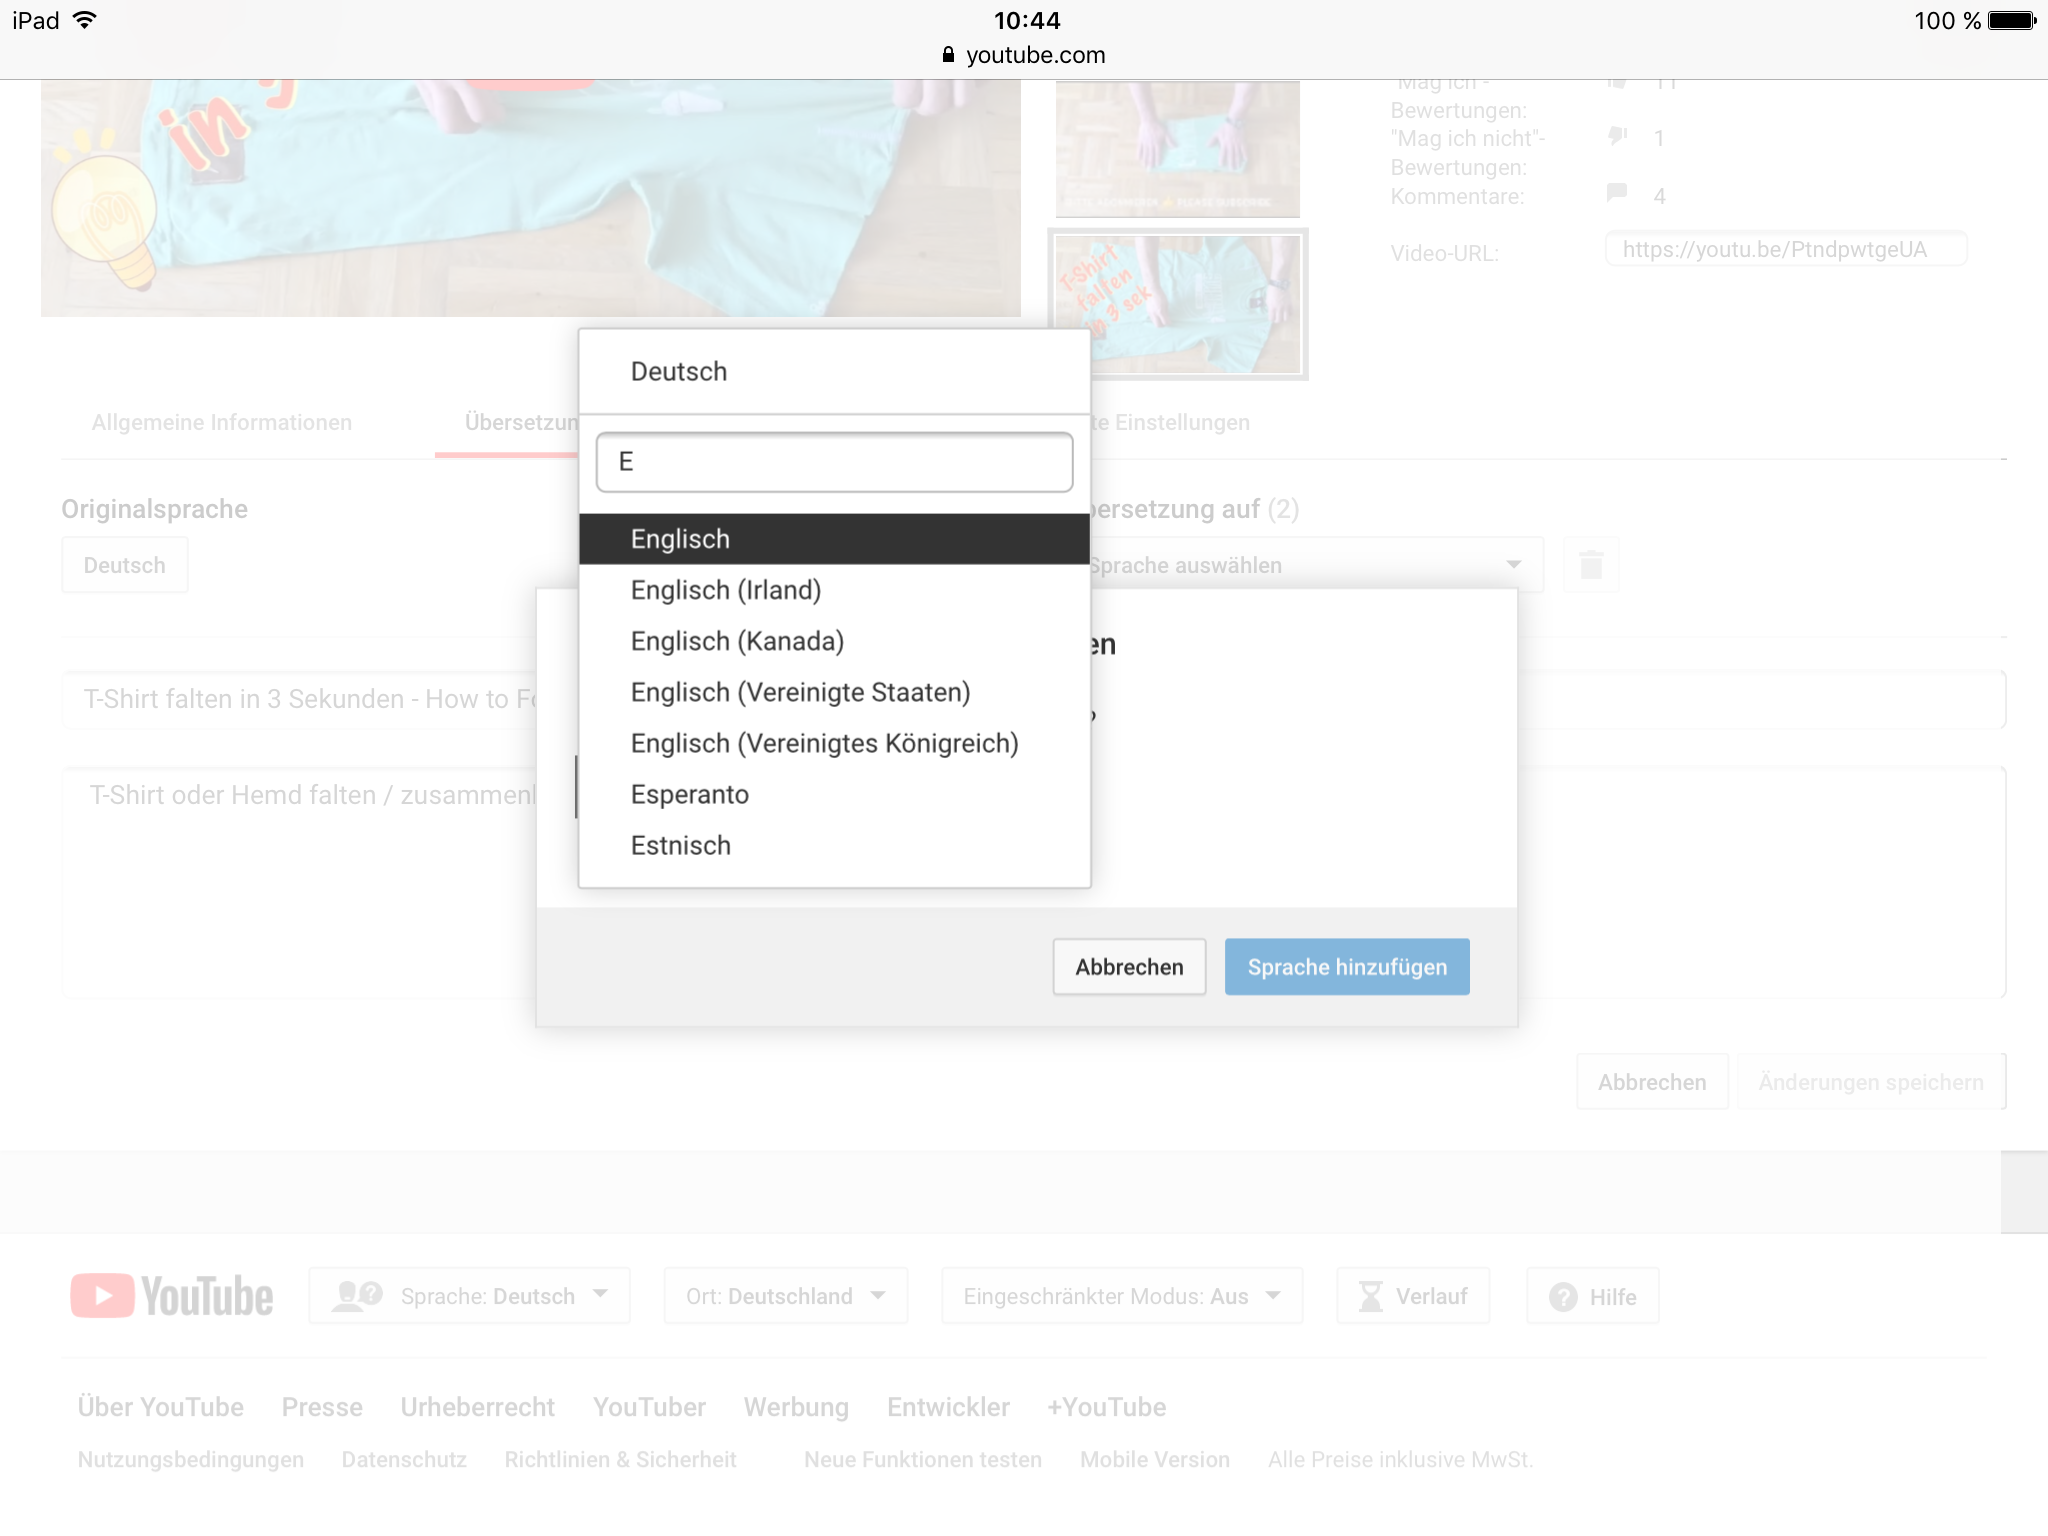Click the language search input field
2048x1536 pixels.
(x=834, y=462)
